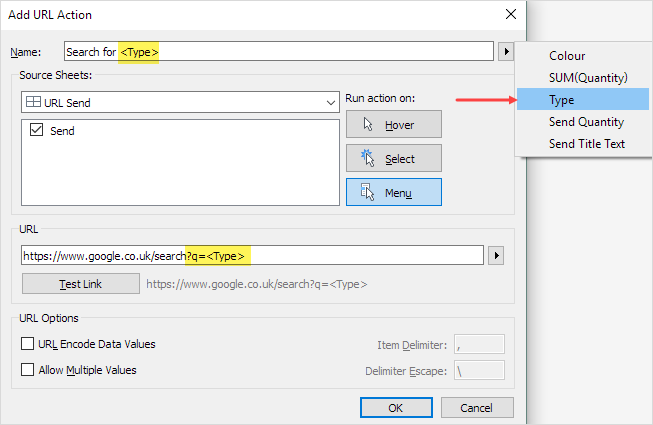
Task: Pick SUM(Quantity) from the field menu
Action: click(583, 77)
